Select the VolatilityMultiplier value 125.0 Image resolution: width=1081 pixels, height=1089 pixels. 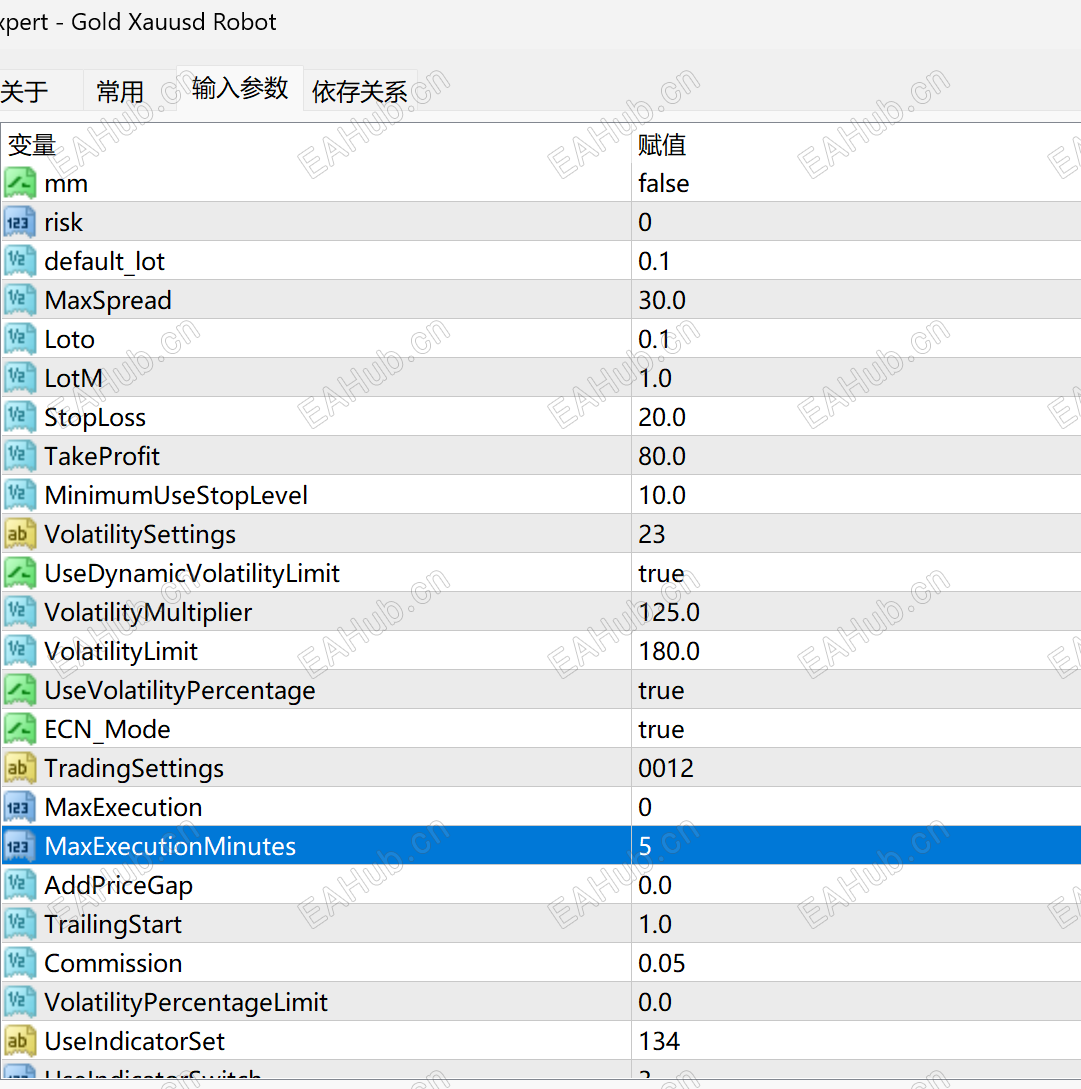pos(668,612)
